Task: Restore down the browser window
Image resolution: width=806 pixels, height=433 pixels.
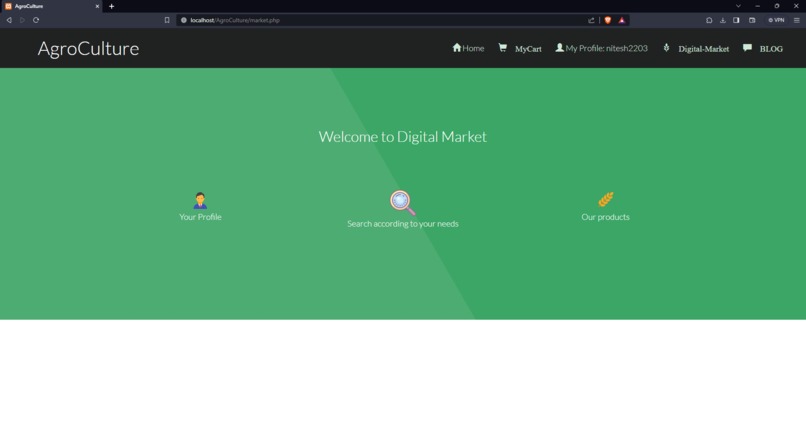Action: (777, 6)
